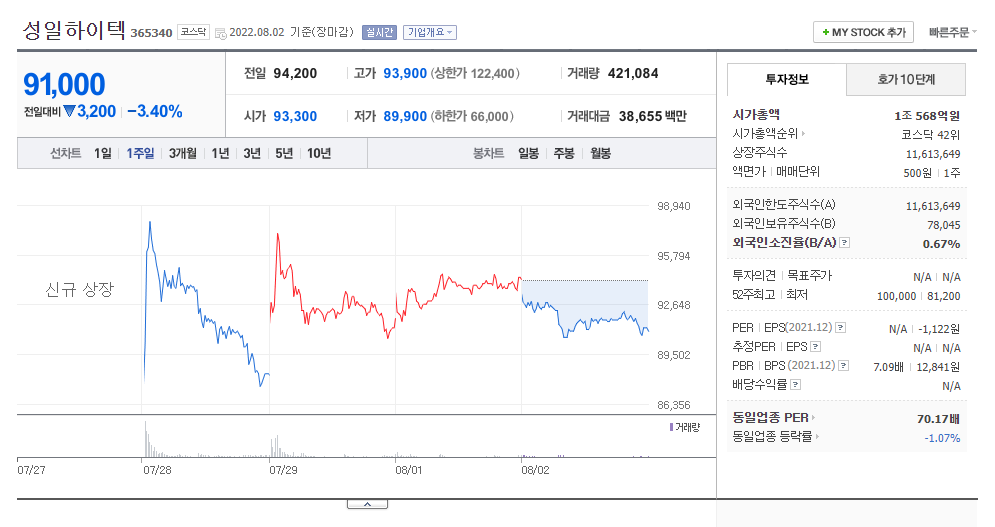995x527 pixels.
Task: Click the change rate -3.40%
Action: click(155, 112)
